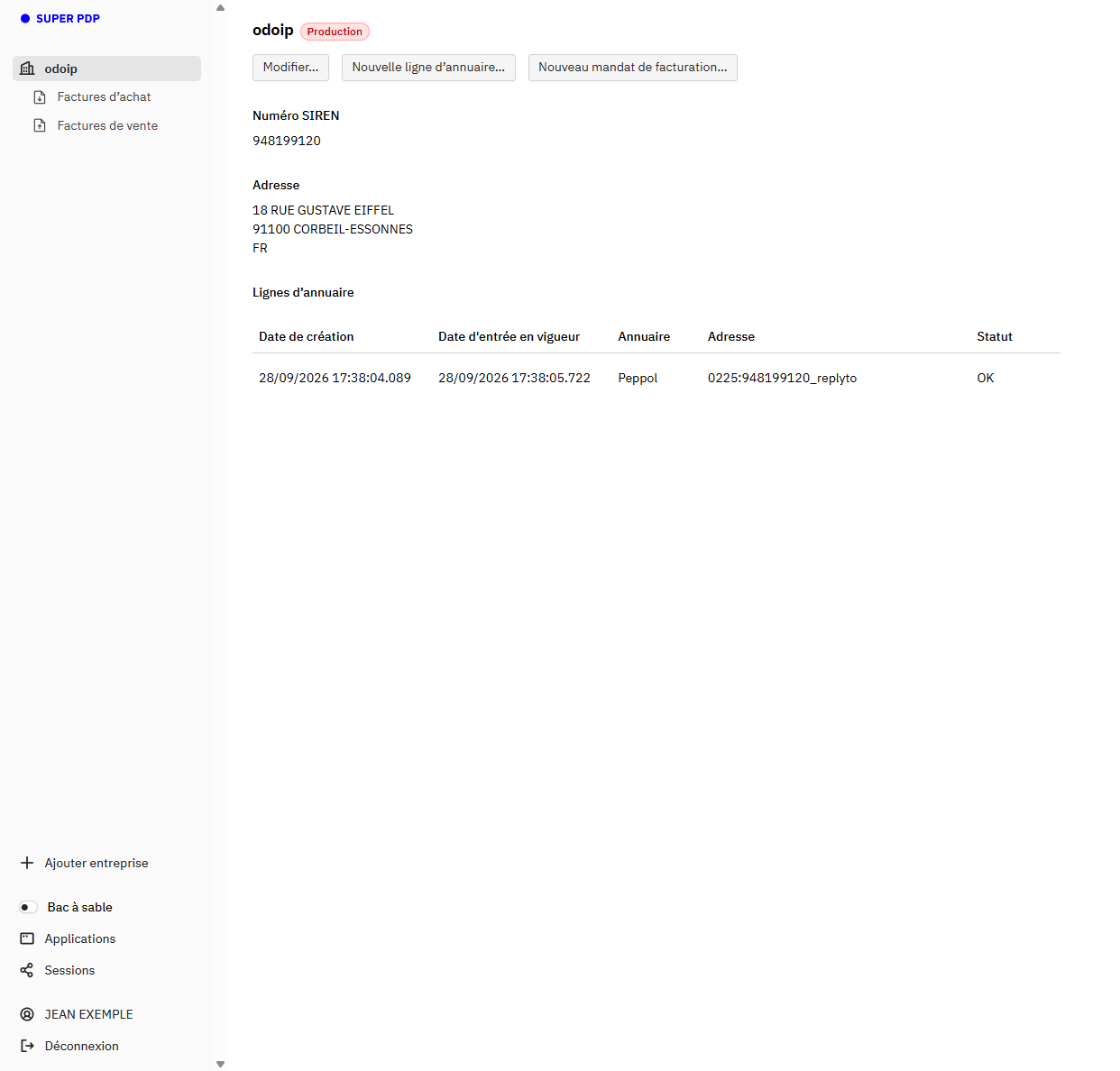The width and height of the screenshot is (1120, 1071).
Task: Open Factures d'achat
Action: [x=104, y=97]
